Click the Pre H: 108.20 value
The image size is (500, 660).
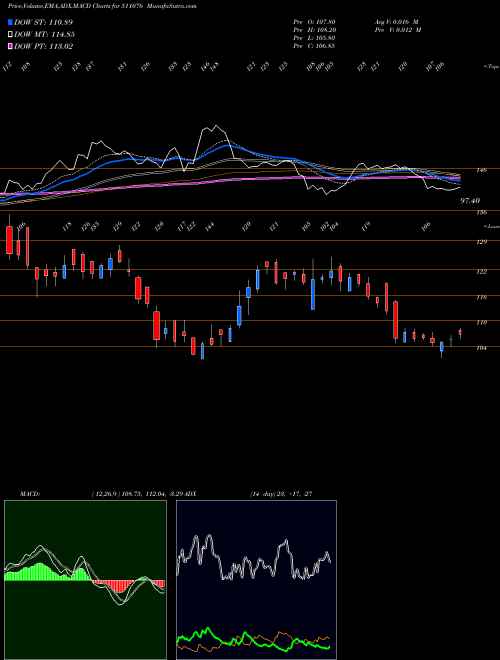[x=314, y=30]
